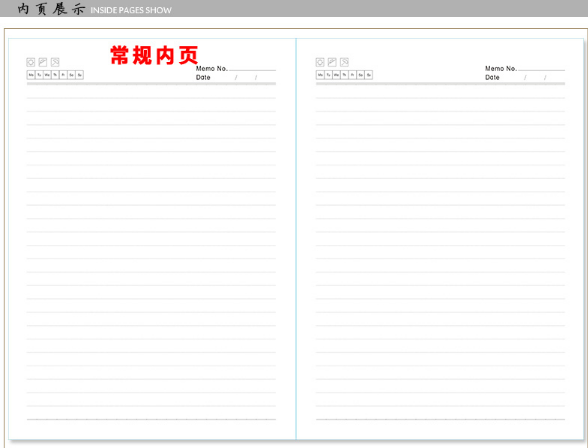Image resolution: width=588 pixels, height=448 pixels.
Task: Click the rainy umbrella icon on left page
Action: pos(55,62)
